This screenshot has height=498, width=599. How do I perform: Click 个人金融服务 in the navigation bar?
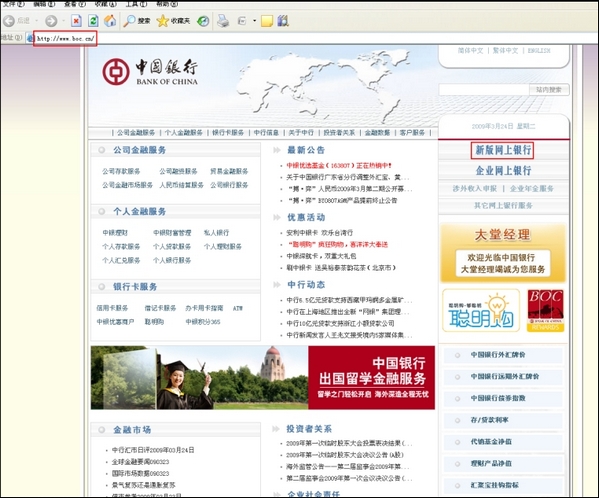184,133
